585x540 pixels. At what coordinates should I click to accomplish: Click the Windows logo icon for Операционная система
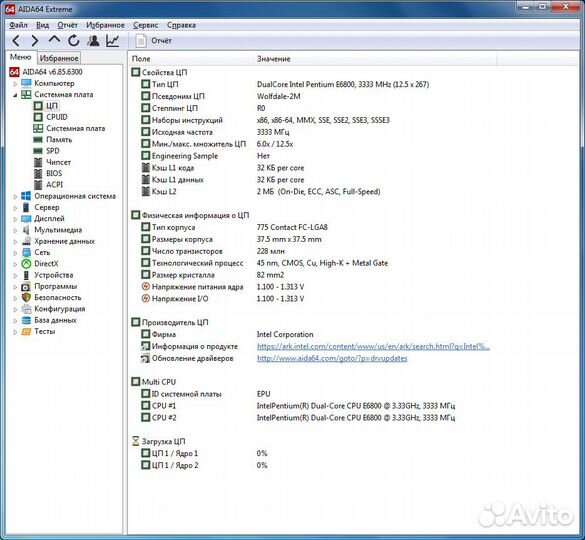26,196
